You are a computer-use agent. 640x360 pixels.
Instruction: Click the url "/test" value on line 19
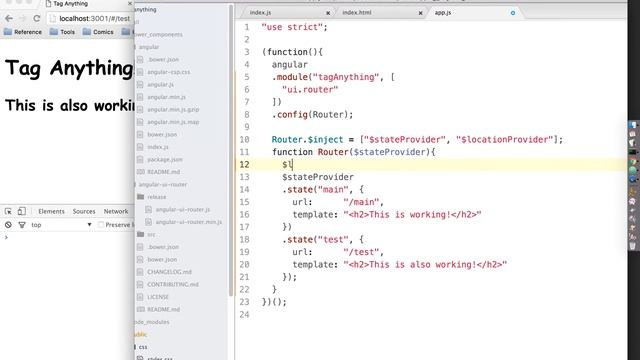(x=361, y=252)
